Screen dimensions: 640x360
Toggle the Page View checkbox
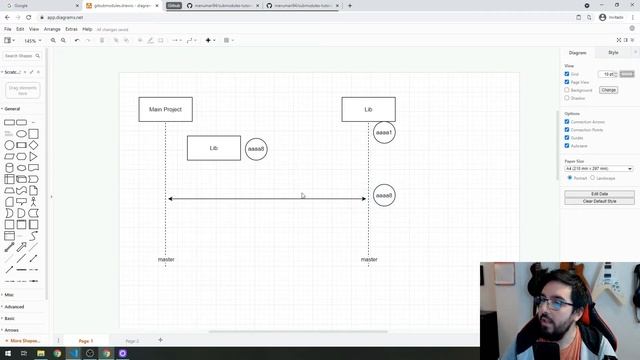click(567, 82)
